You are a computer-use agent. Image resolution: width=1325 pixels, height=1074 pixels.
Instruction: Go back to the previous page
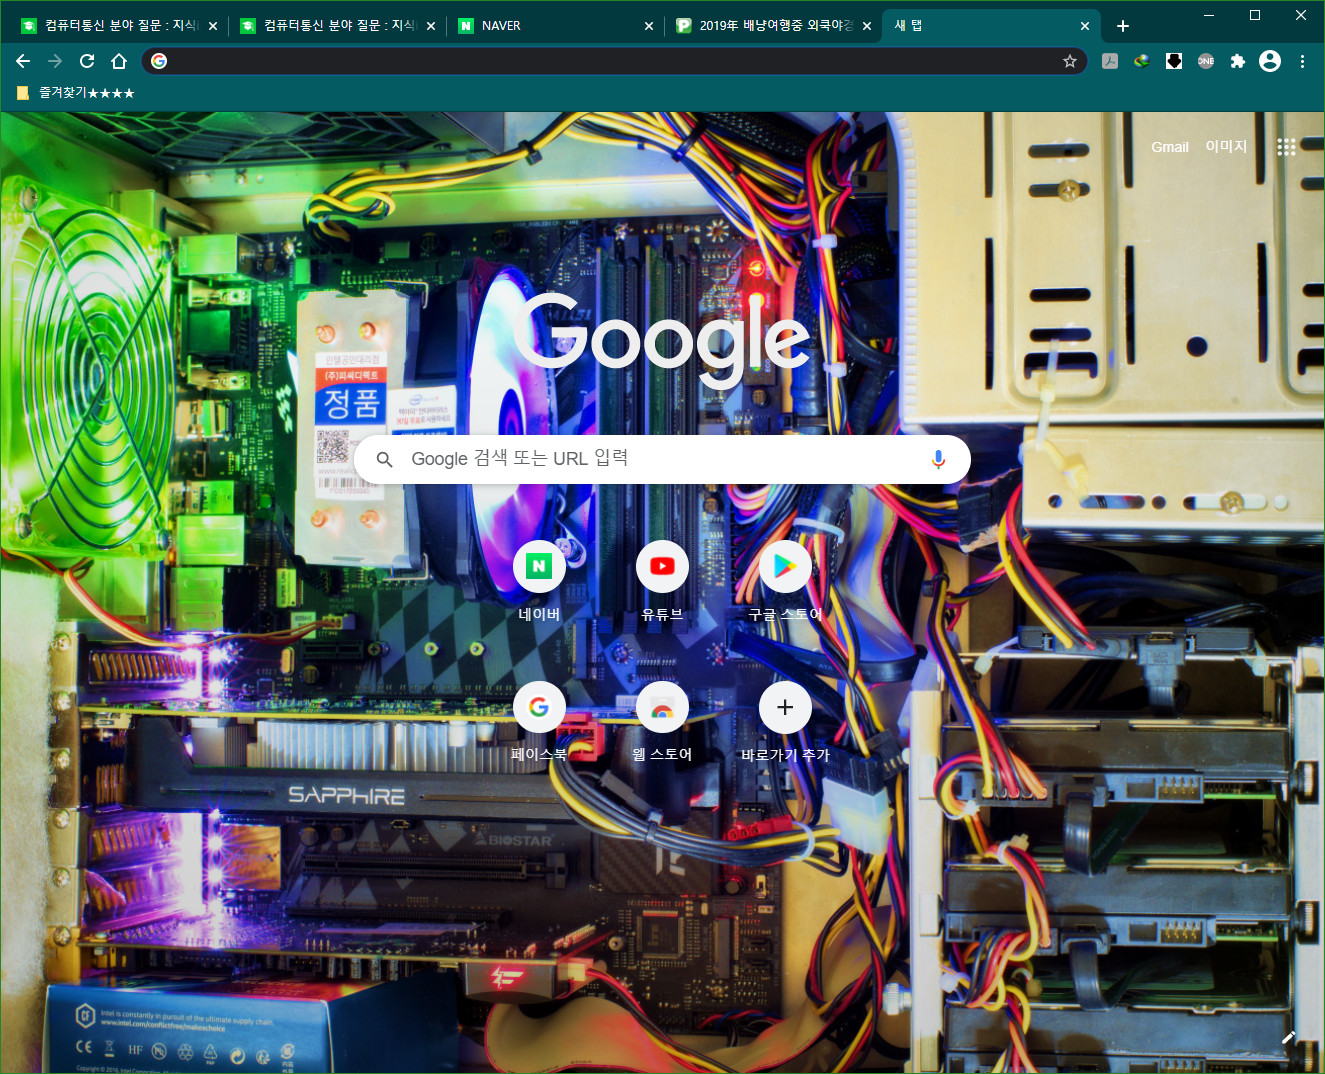click(23, 61)
